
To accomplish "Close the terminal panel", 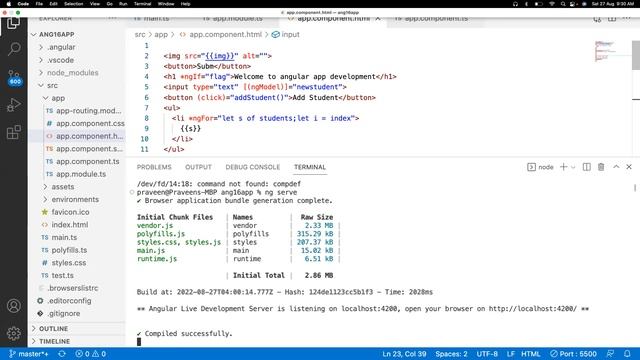I will click(x=629, y=167).
